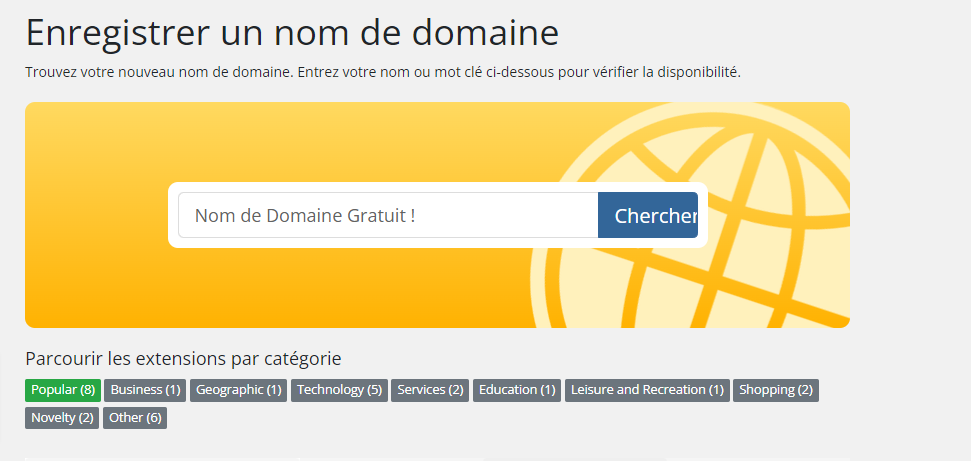Click the 'Enregistrer un nom de domaine' heading

[292, 32]
